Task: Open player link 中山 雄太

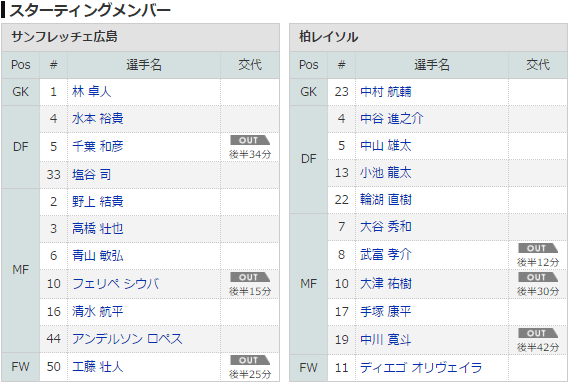Action: [386, 146]
